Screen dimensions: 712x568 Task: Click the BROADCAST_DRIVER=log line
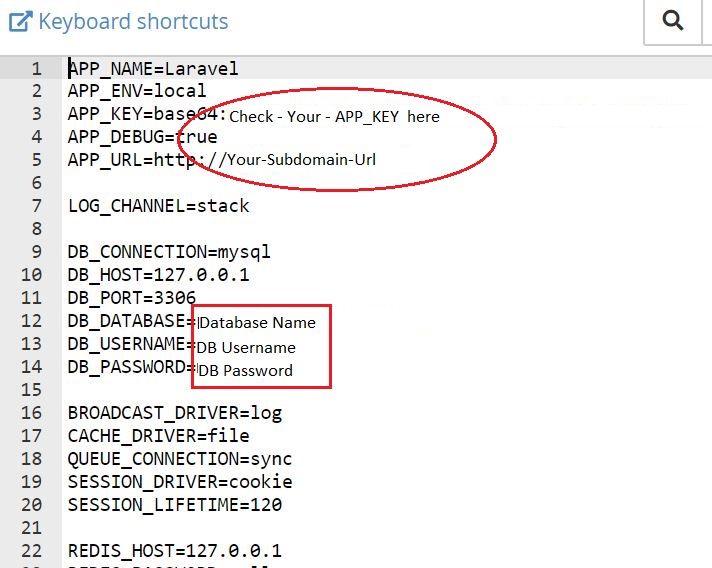pos(175,413)
